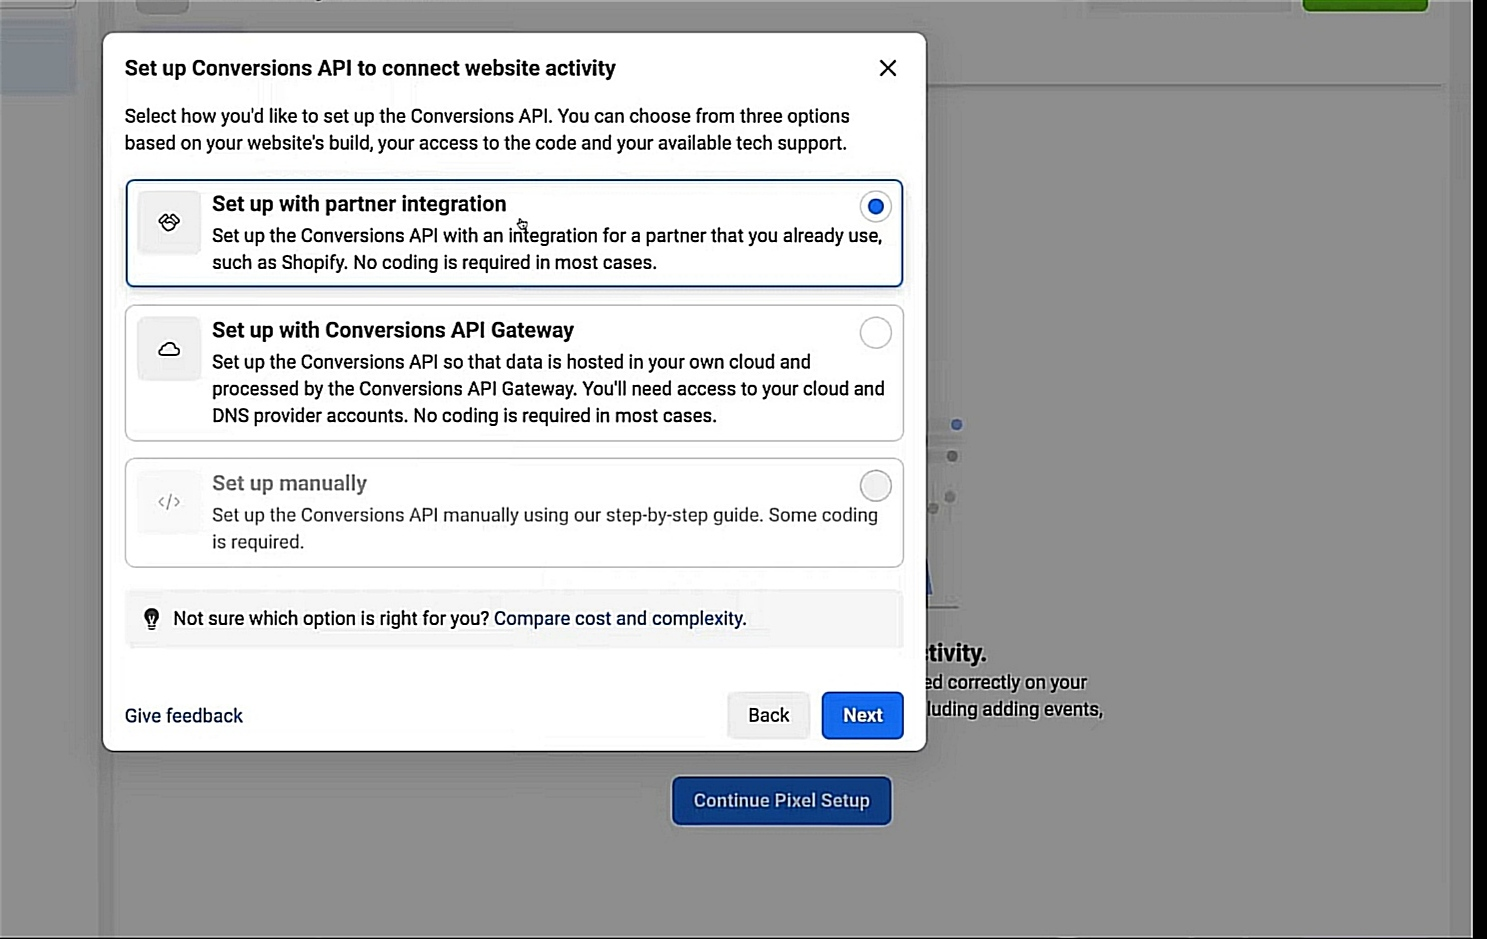
Task: Click the Give feedback link
Action: point(184,716)
